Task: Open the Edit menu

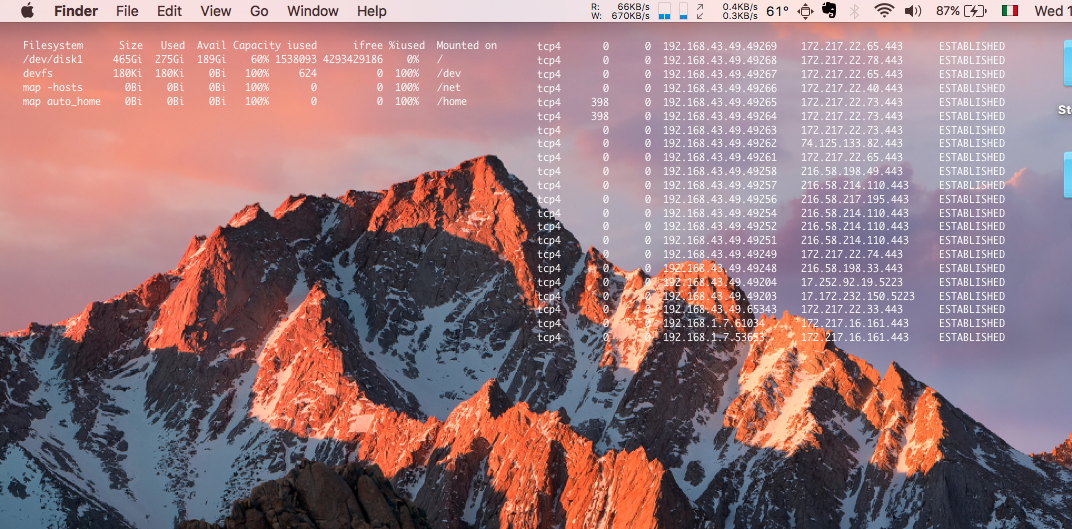Action: (x=170, y=11)
